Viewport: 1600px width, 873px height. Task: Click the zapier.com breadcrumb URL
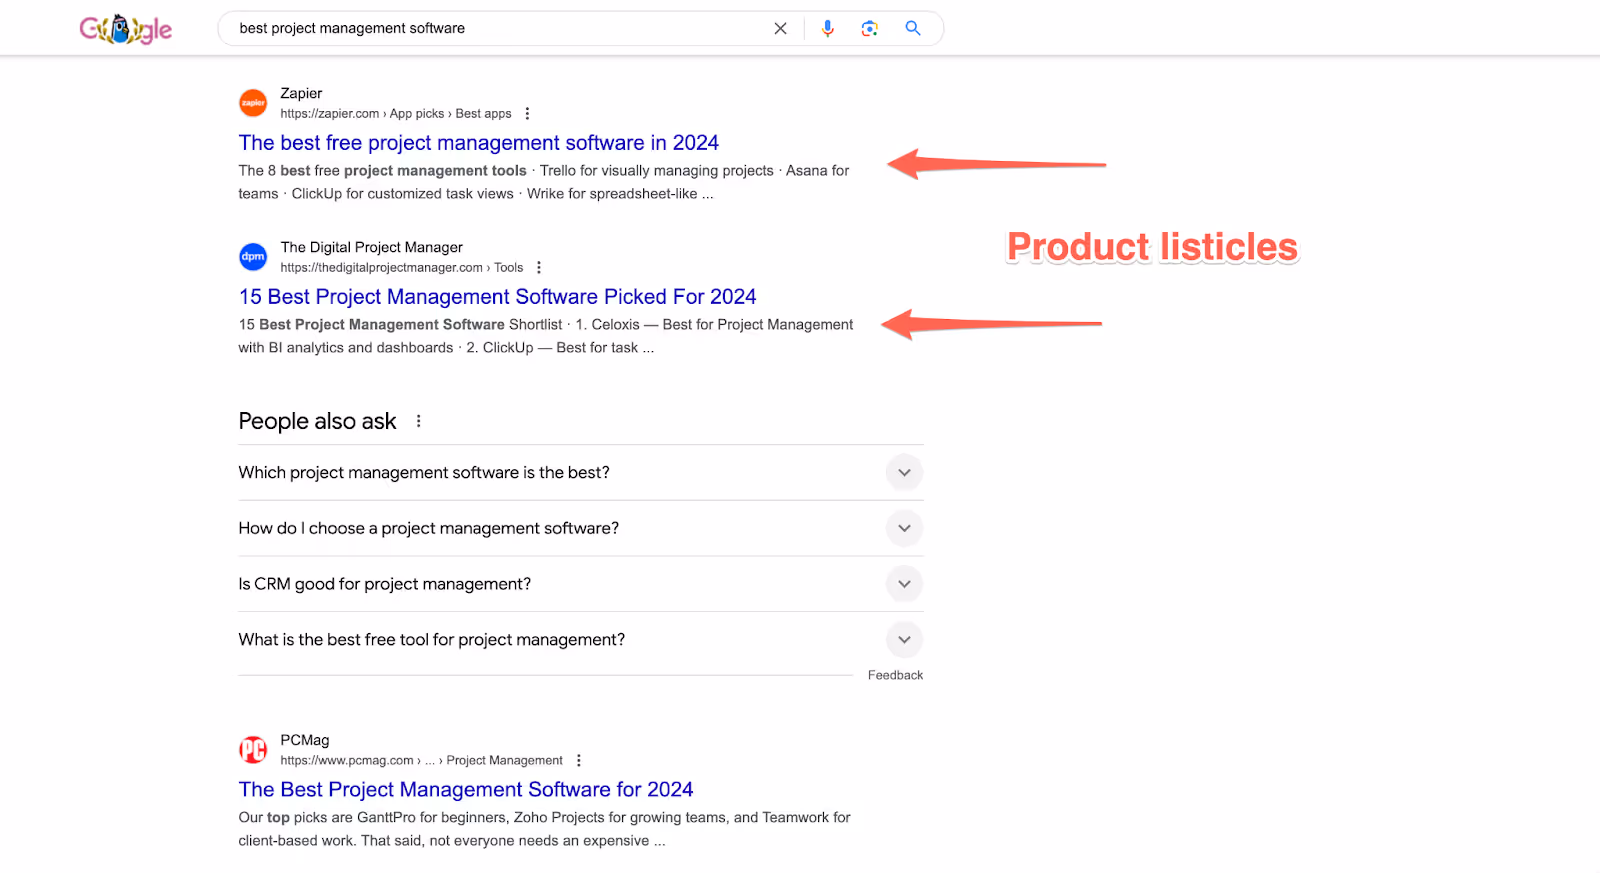tap(395, 114)
